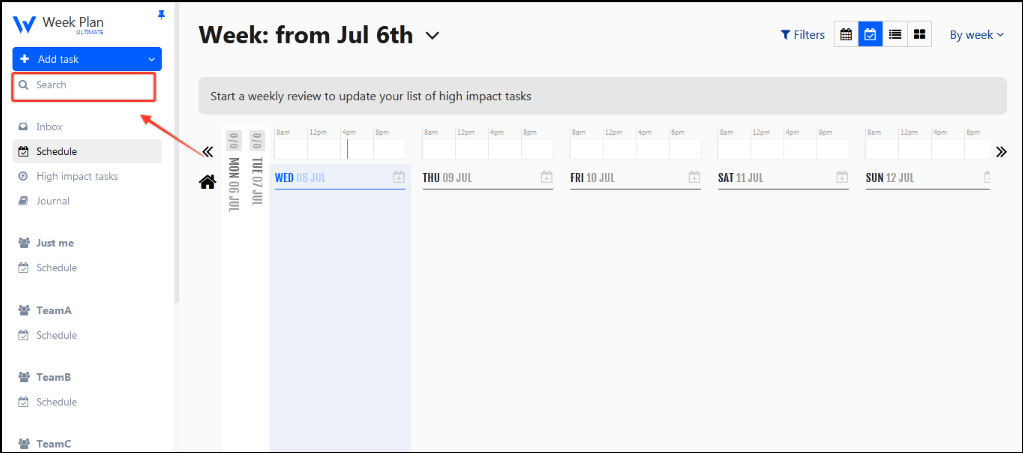The image size is (1023, 453).
Task: Expand the Add task dropdown arrow
Action: [x=151, y=59]
